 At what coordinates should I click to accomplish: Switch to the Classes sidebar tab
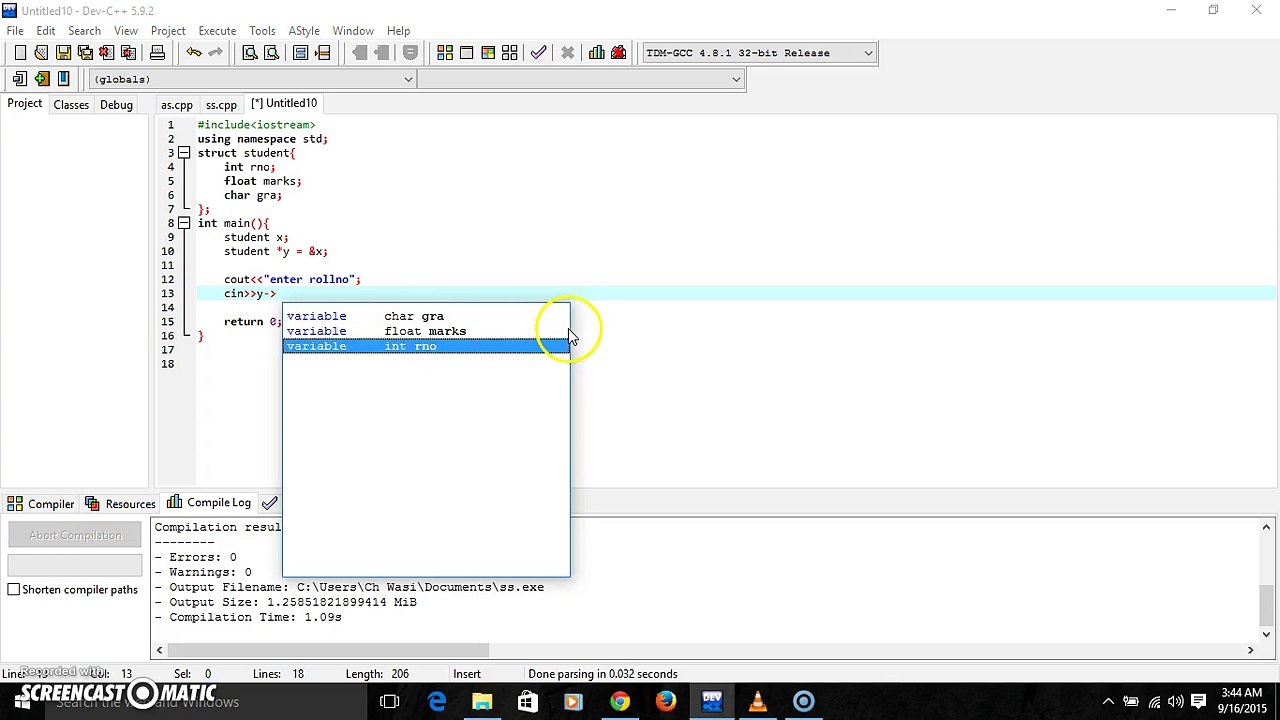[x=71, y=104]
